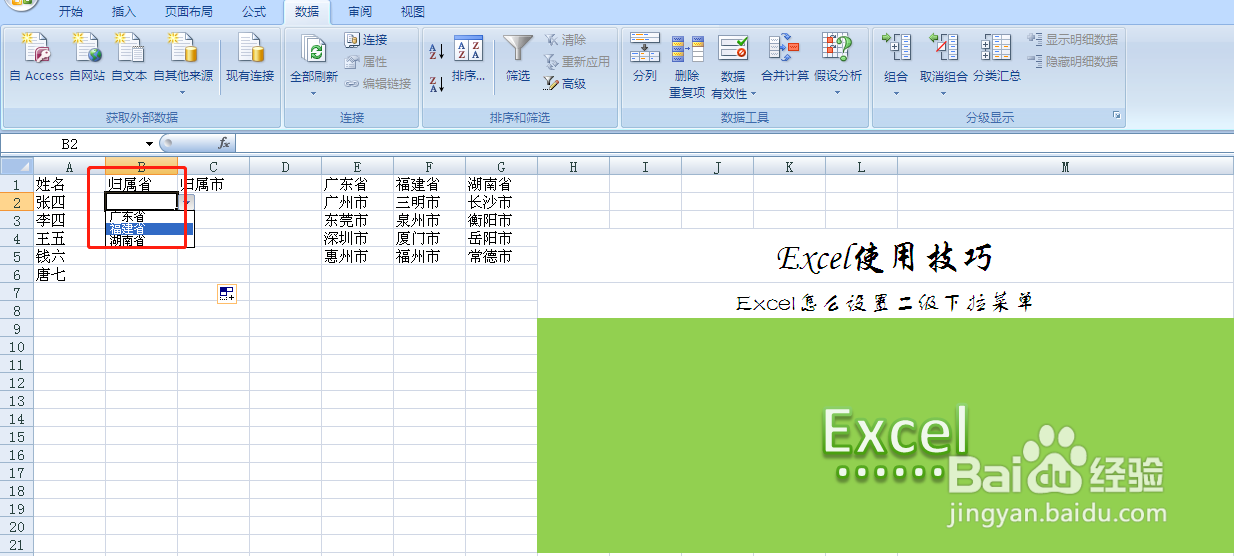The height and width of the screenshot is (556, 1234).
Task: Sort descending Z to A
Action: coord(436,84)
